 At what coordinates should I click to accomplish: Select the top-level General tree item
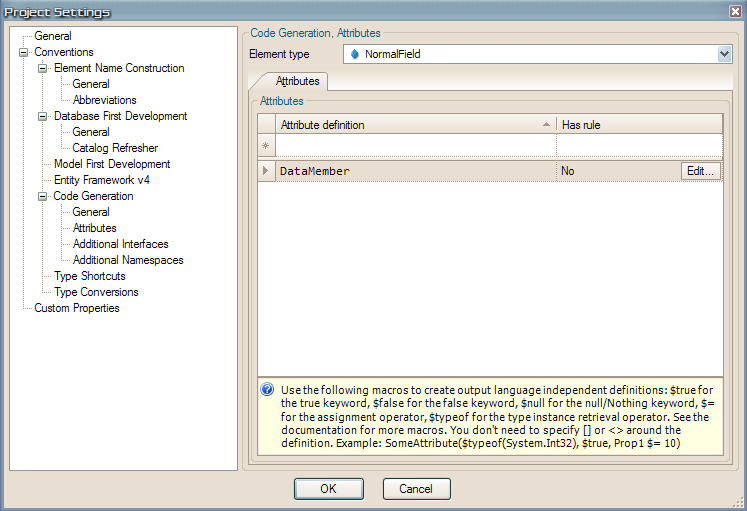coord(53,36)
